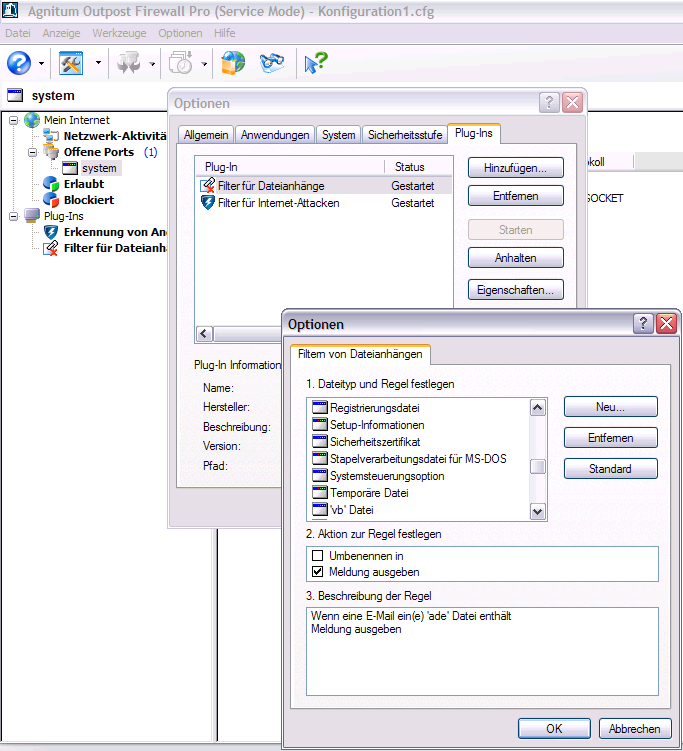Open dropdown arrow next to clock icon

(204, 63)
